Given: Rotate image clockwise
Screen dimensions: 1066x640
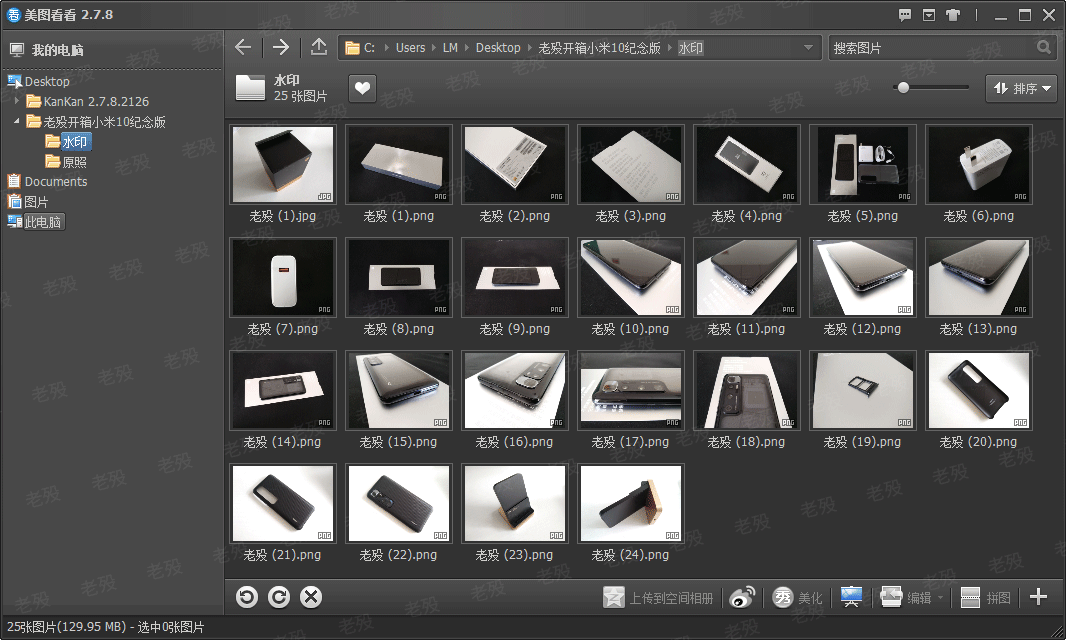Looking at the screenshot, I should point(279,597).
